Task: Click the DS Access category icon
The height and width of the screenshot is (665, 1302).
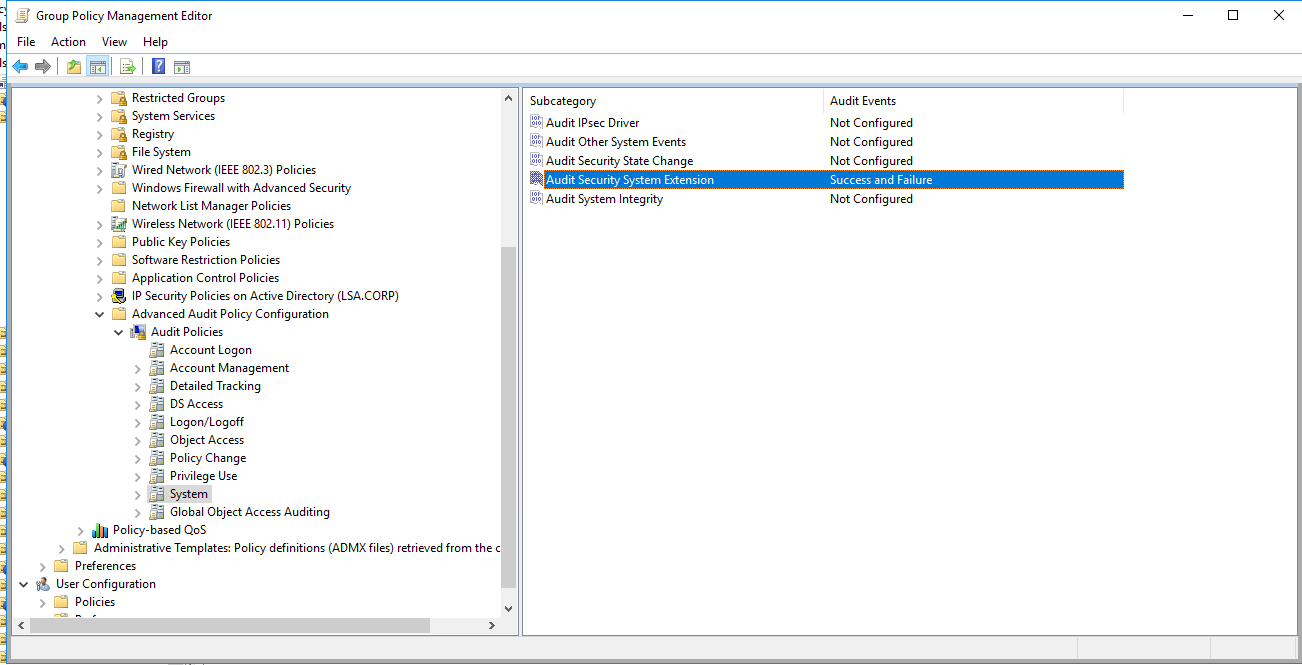Action: pyautogui.click(x=157, y=404)
